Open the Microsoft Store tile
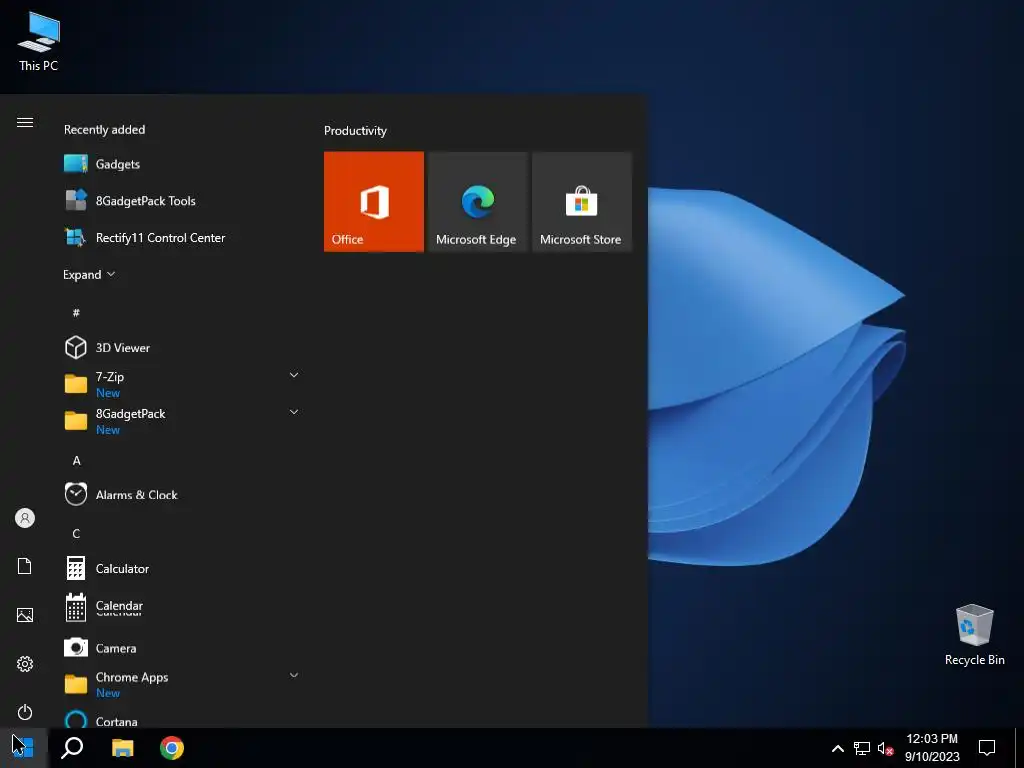The height and width of the screenshot is (768, 1024). coord(582,201)
